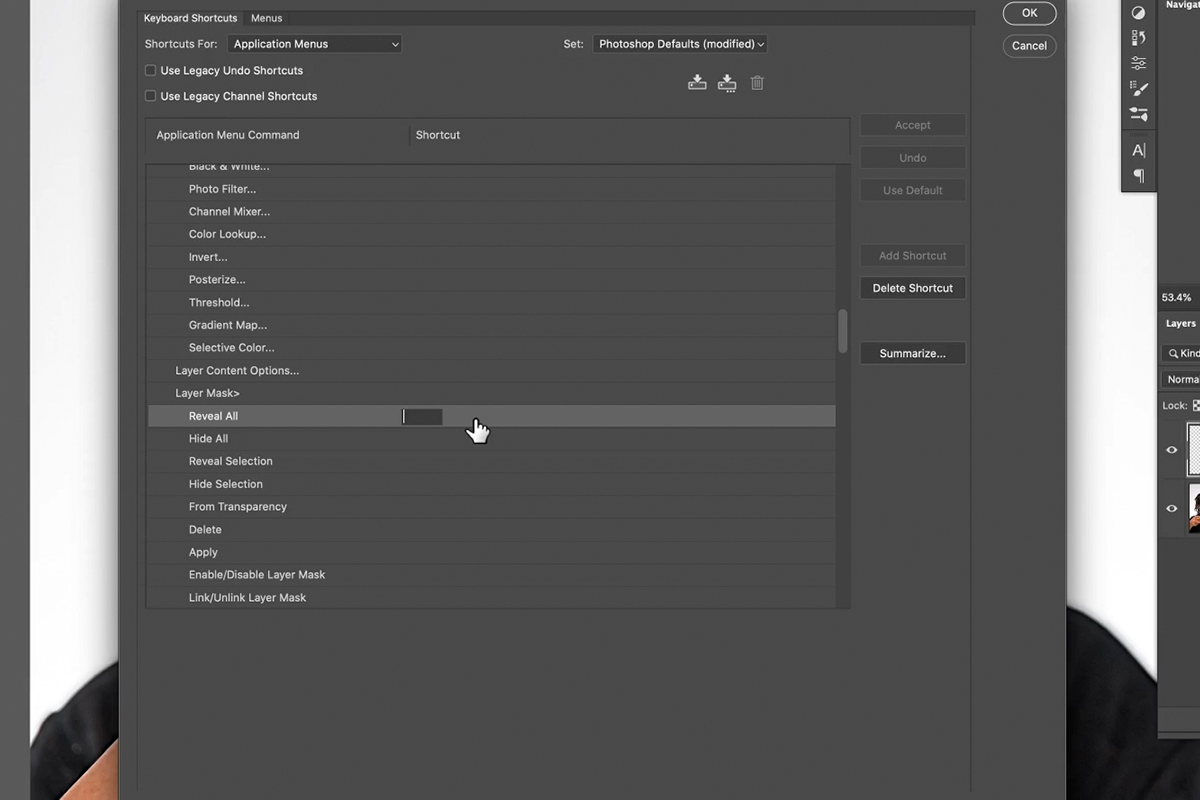Open the Shortcuts For dropdown
The image size is (1200, 800).
pos(314,43)
